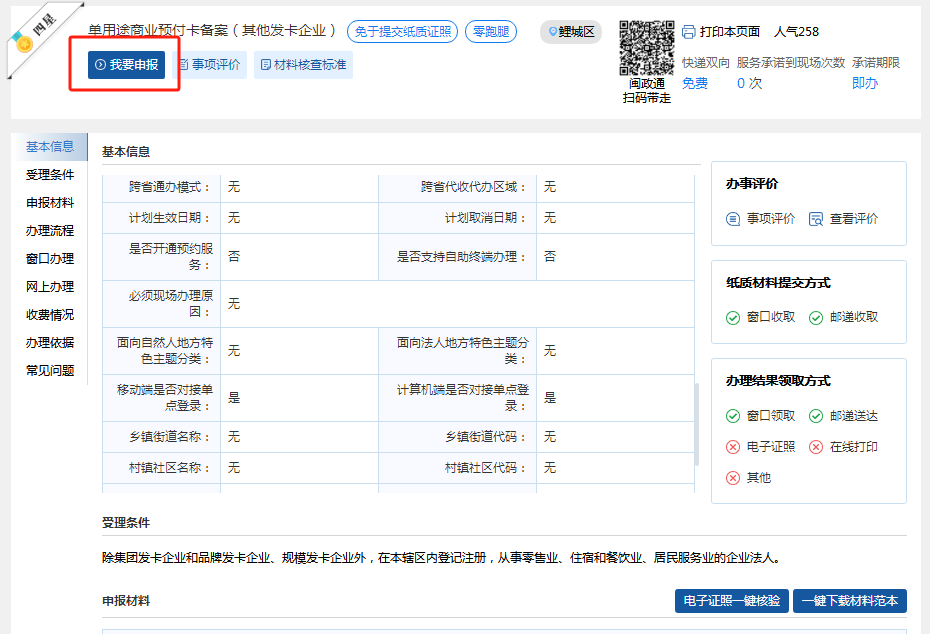
Task: Click the 免于提交纸质证照 tag
Action: coord(402,32)
